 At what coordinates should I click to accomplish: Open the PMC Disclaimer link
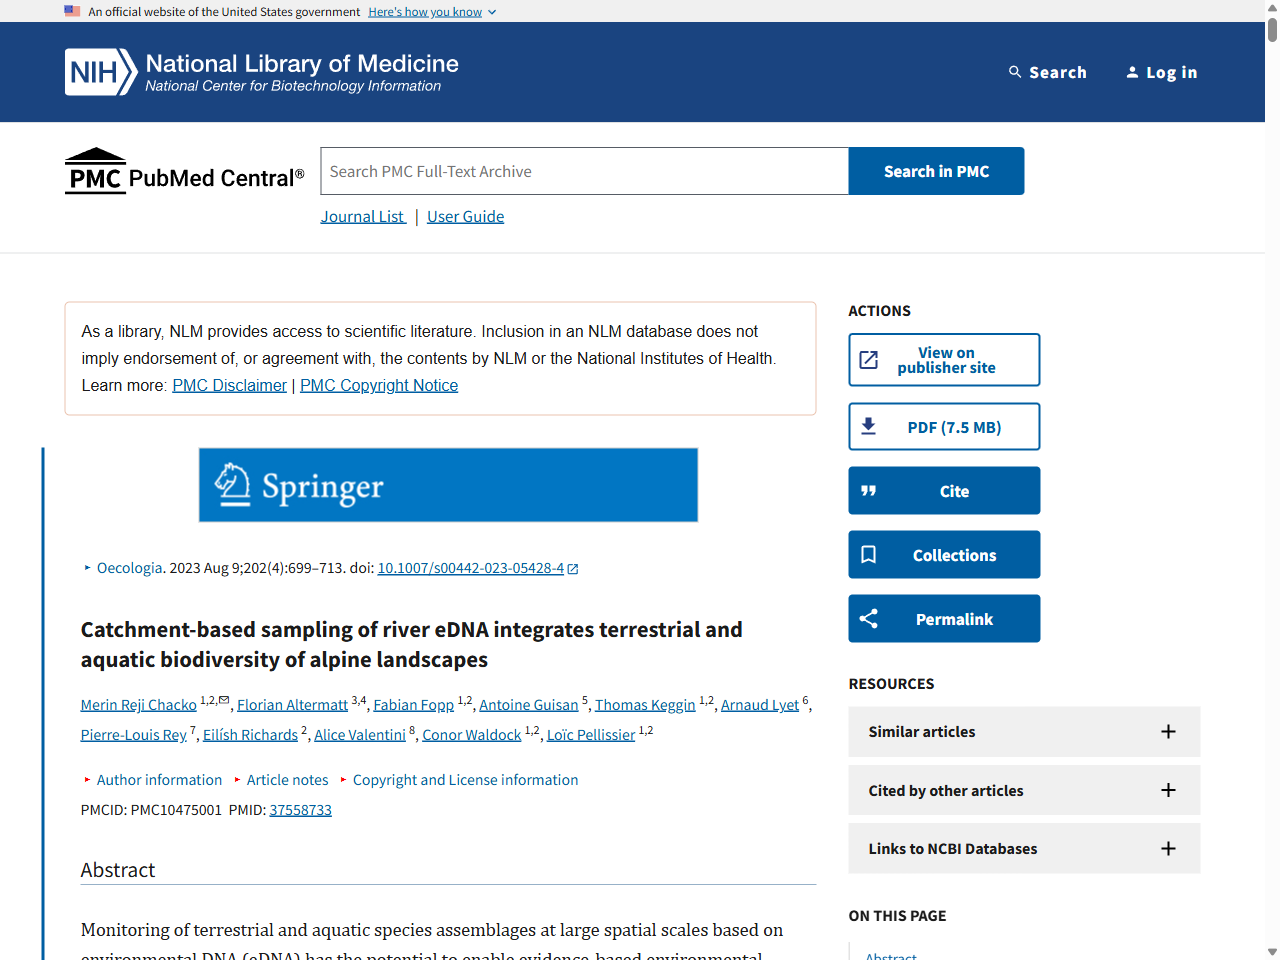[229, 386]
